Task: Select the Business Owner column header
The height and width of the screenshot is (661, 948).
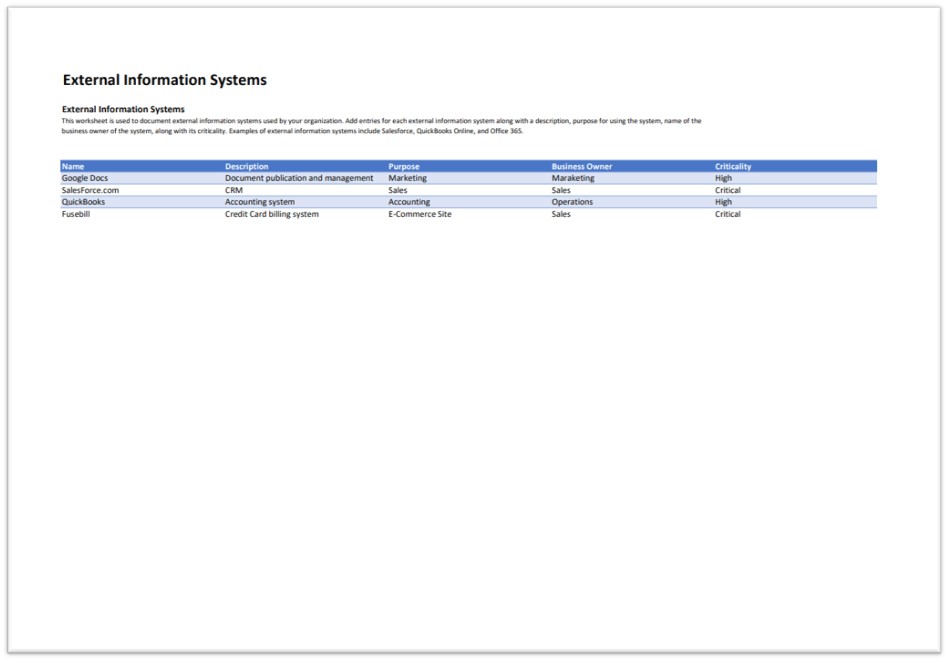Action: click(581, 166)
